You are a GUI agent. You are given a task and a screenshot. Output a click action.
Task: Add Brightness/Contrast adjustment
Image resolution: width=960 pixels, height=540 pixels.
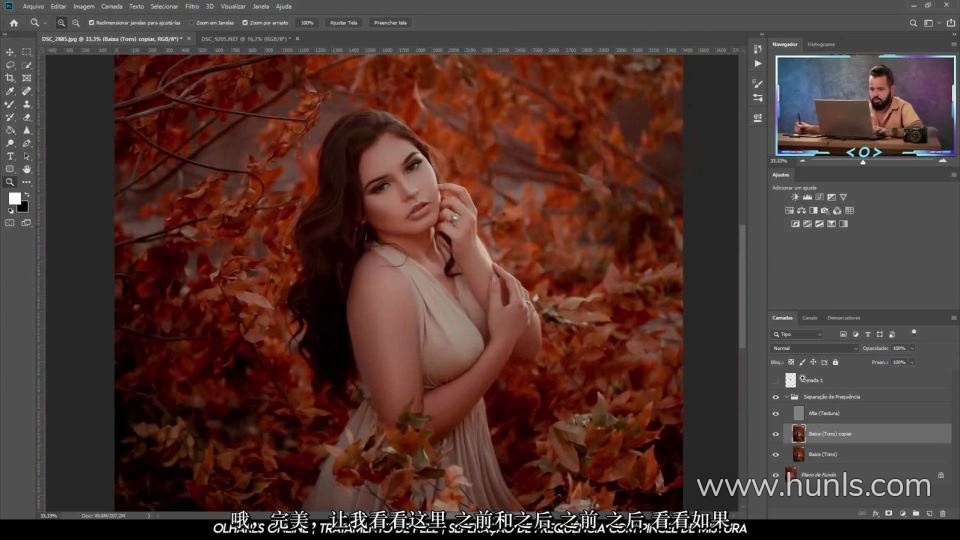coord(795,197)
